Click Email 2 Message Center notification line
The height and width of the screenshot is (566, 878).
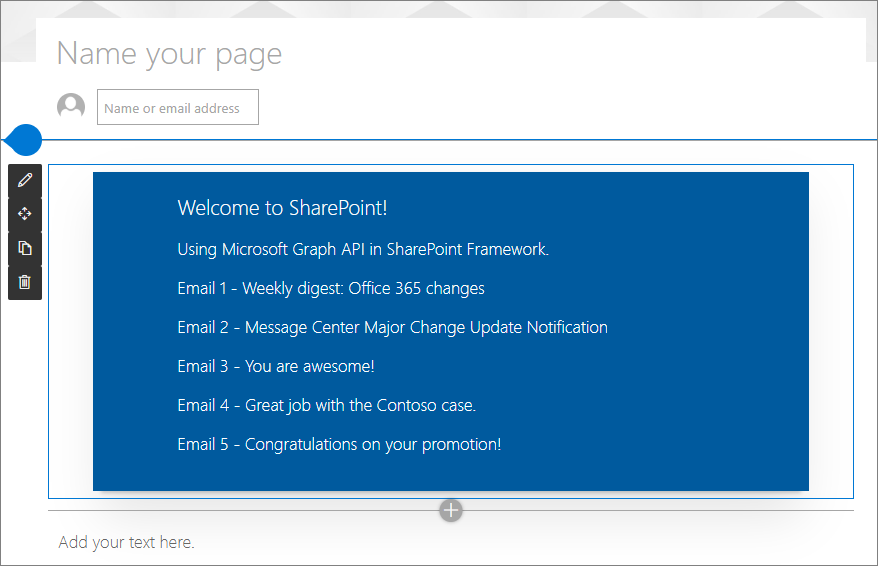[392, 327]
